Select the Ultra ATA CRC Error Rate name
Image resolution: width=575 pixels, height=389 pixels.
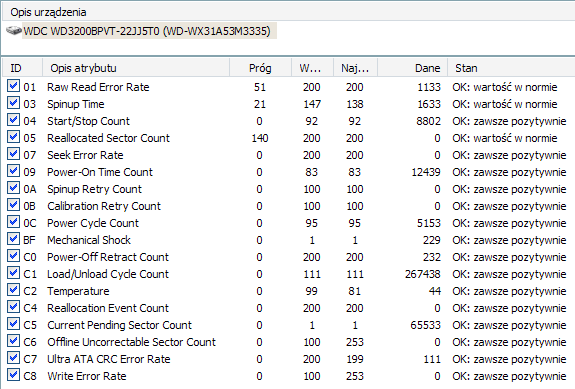click(x=109, y=359)
